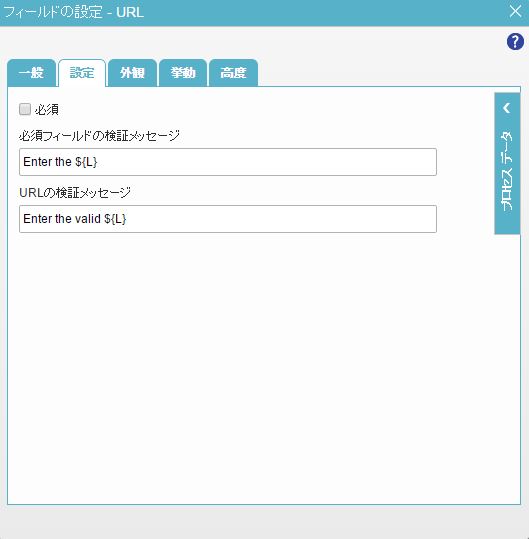The image size is (529, 539).
Task: Click the Enter the ${L} text
Action: tap(60, 162)
